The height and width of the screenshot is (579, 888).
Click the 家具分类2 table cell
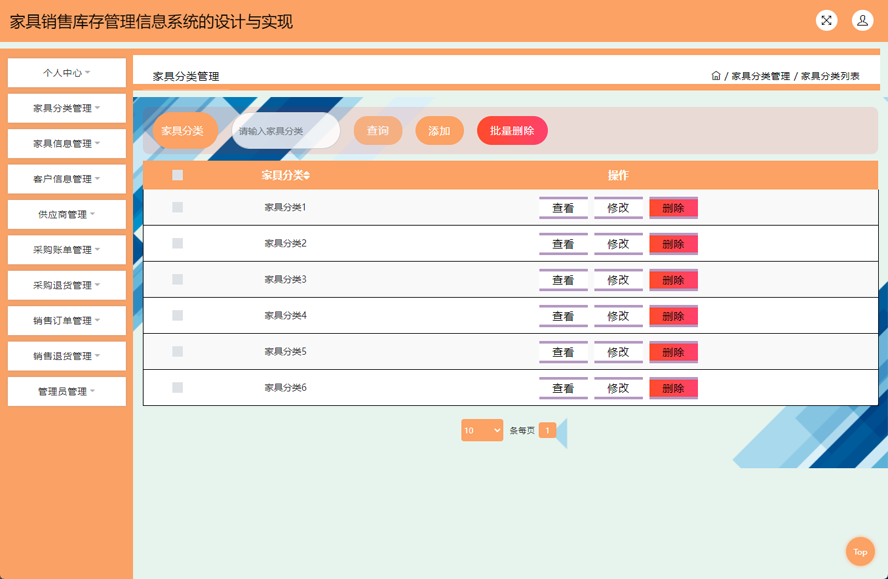tap(285, 244)
